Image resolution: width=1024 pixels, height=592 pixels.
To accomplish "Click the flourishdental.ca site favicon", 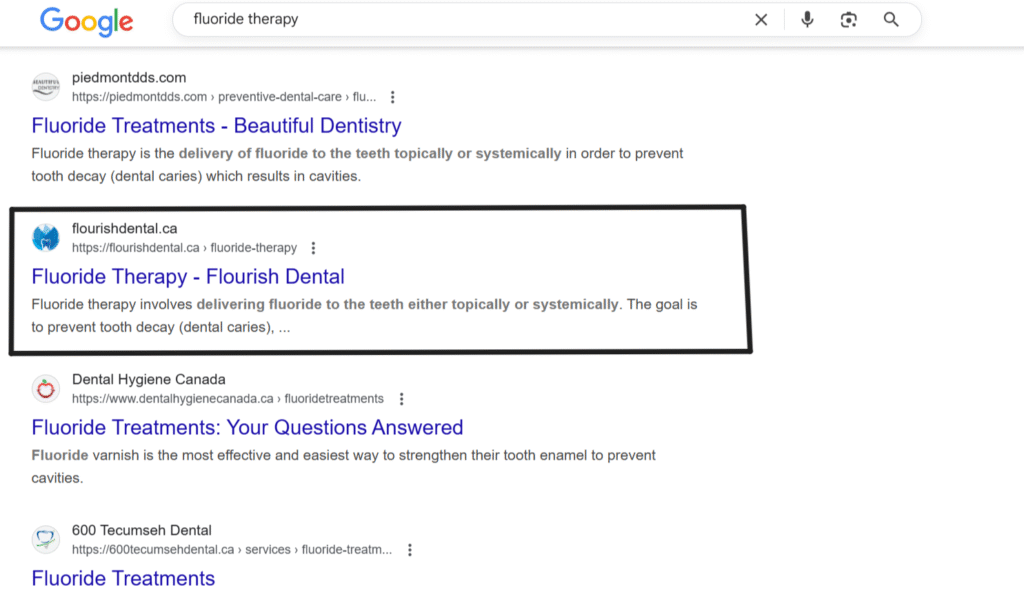I will (46, 238).
